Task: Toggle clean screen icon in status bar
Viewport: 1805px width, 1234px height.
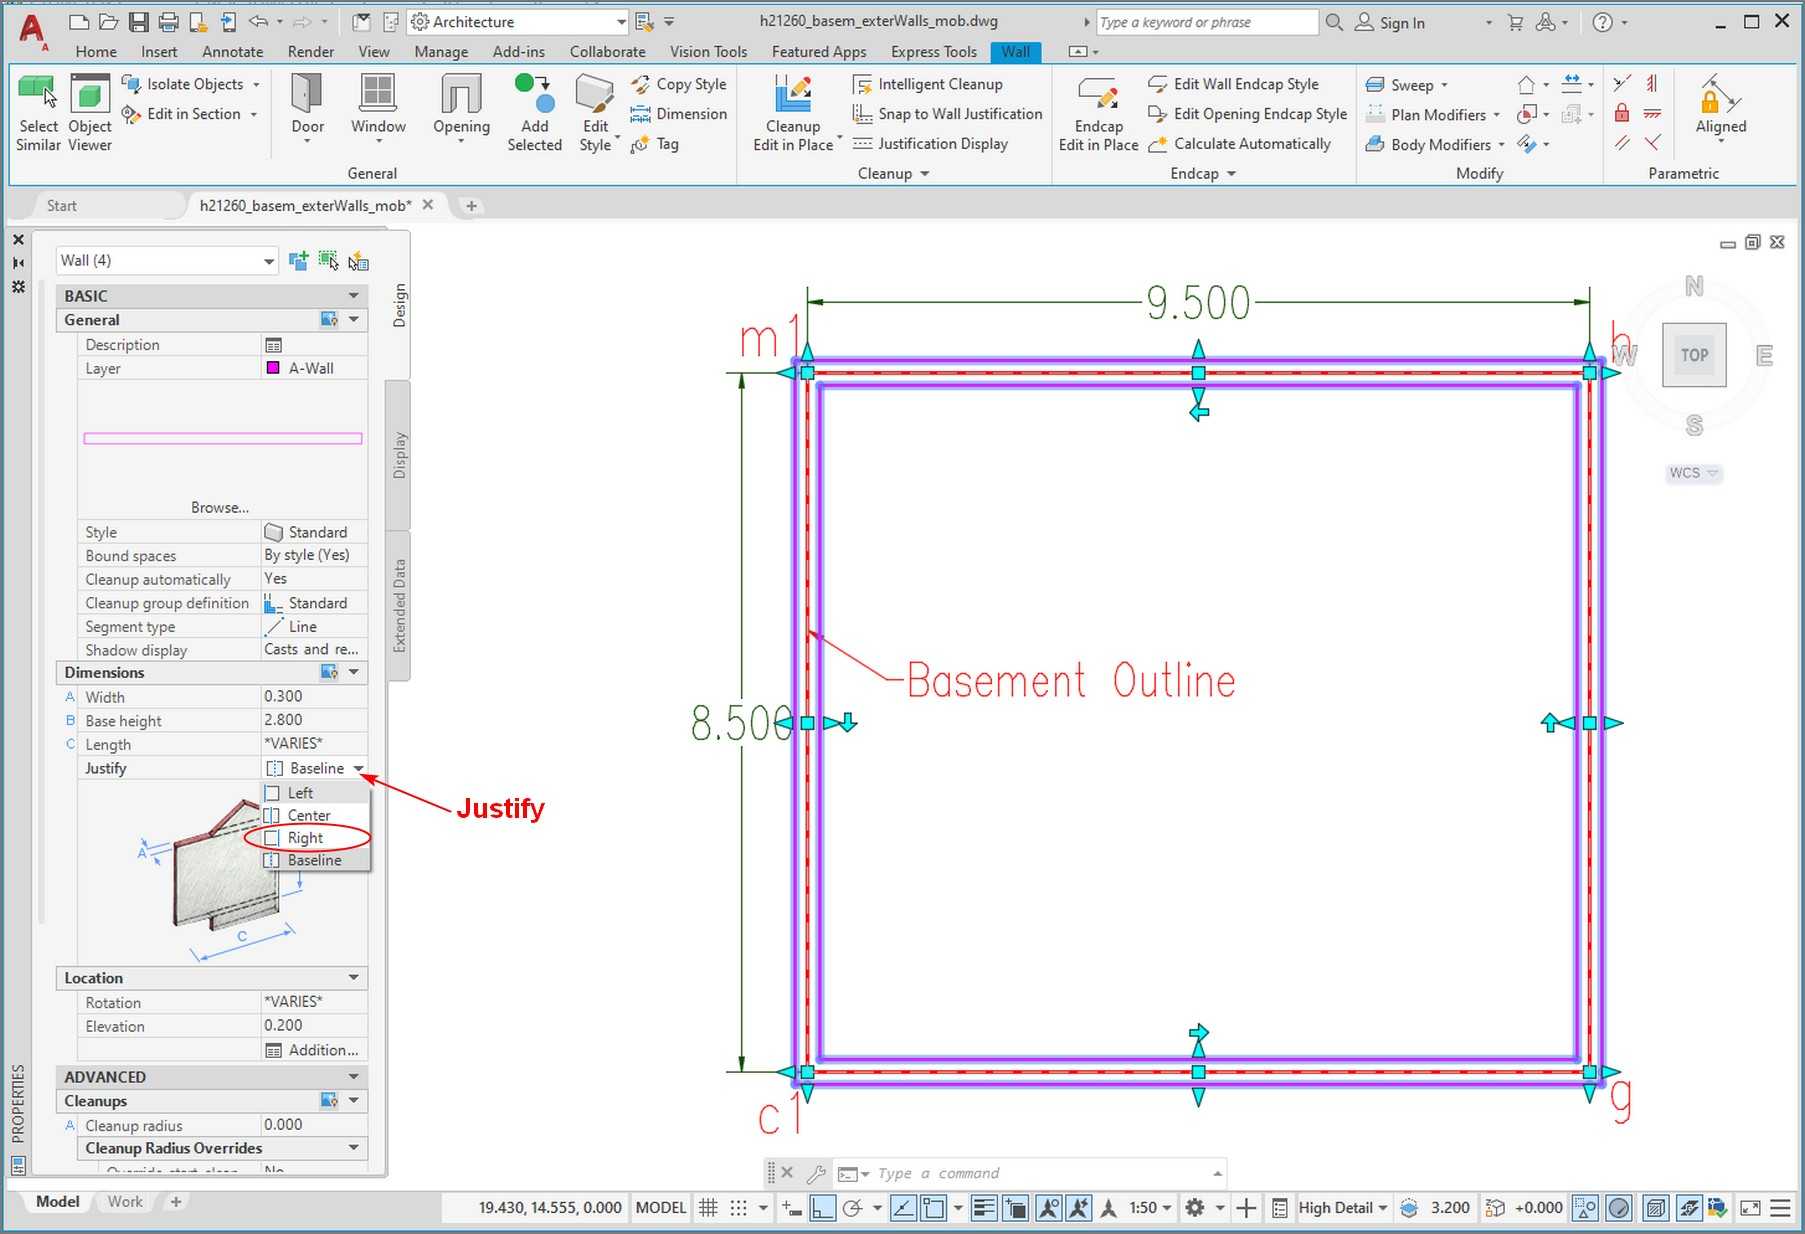Action: pos(1750,1208)
